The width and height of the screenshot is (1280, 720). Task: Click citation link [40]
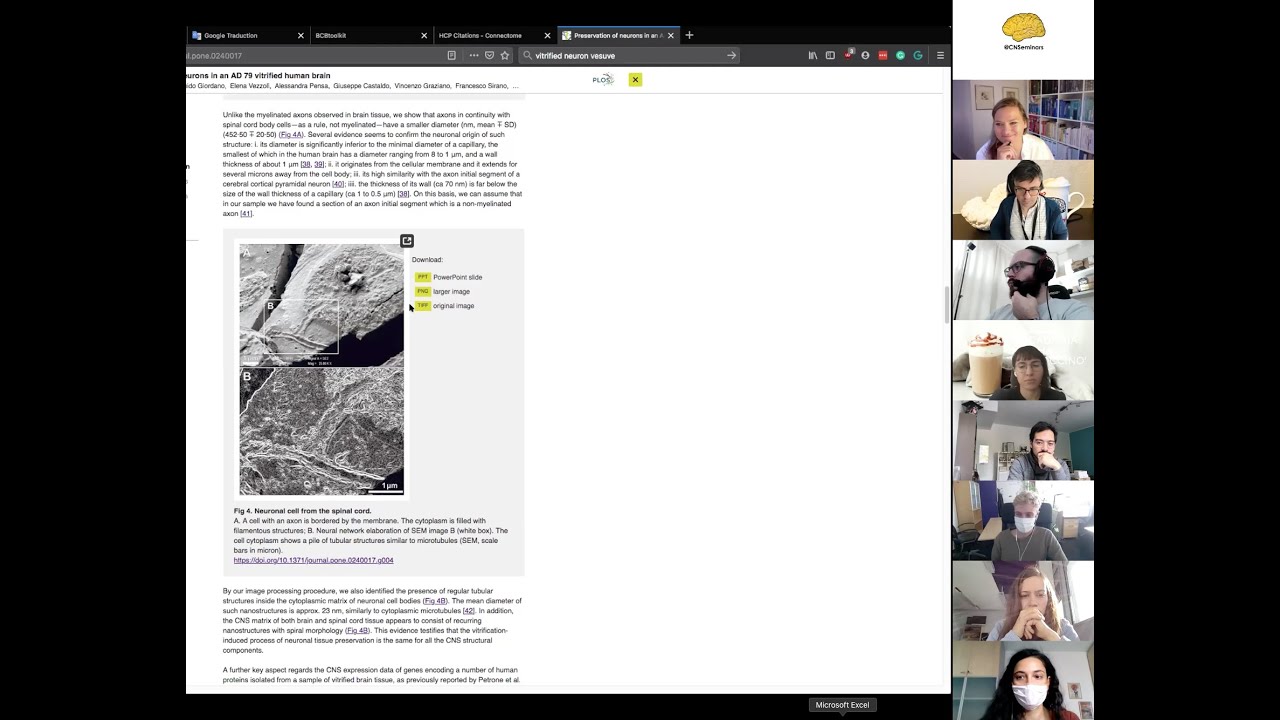pyautogui.click(x=338, y=184)
